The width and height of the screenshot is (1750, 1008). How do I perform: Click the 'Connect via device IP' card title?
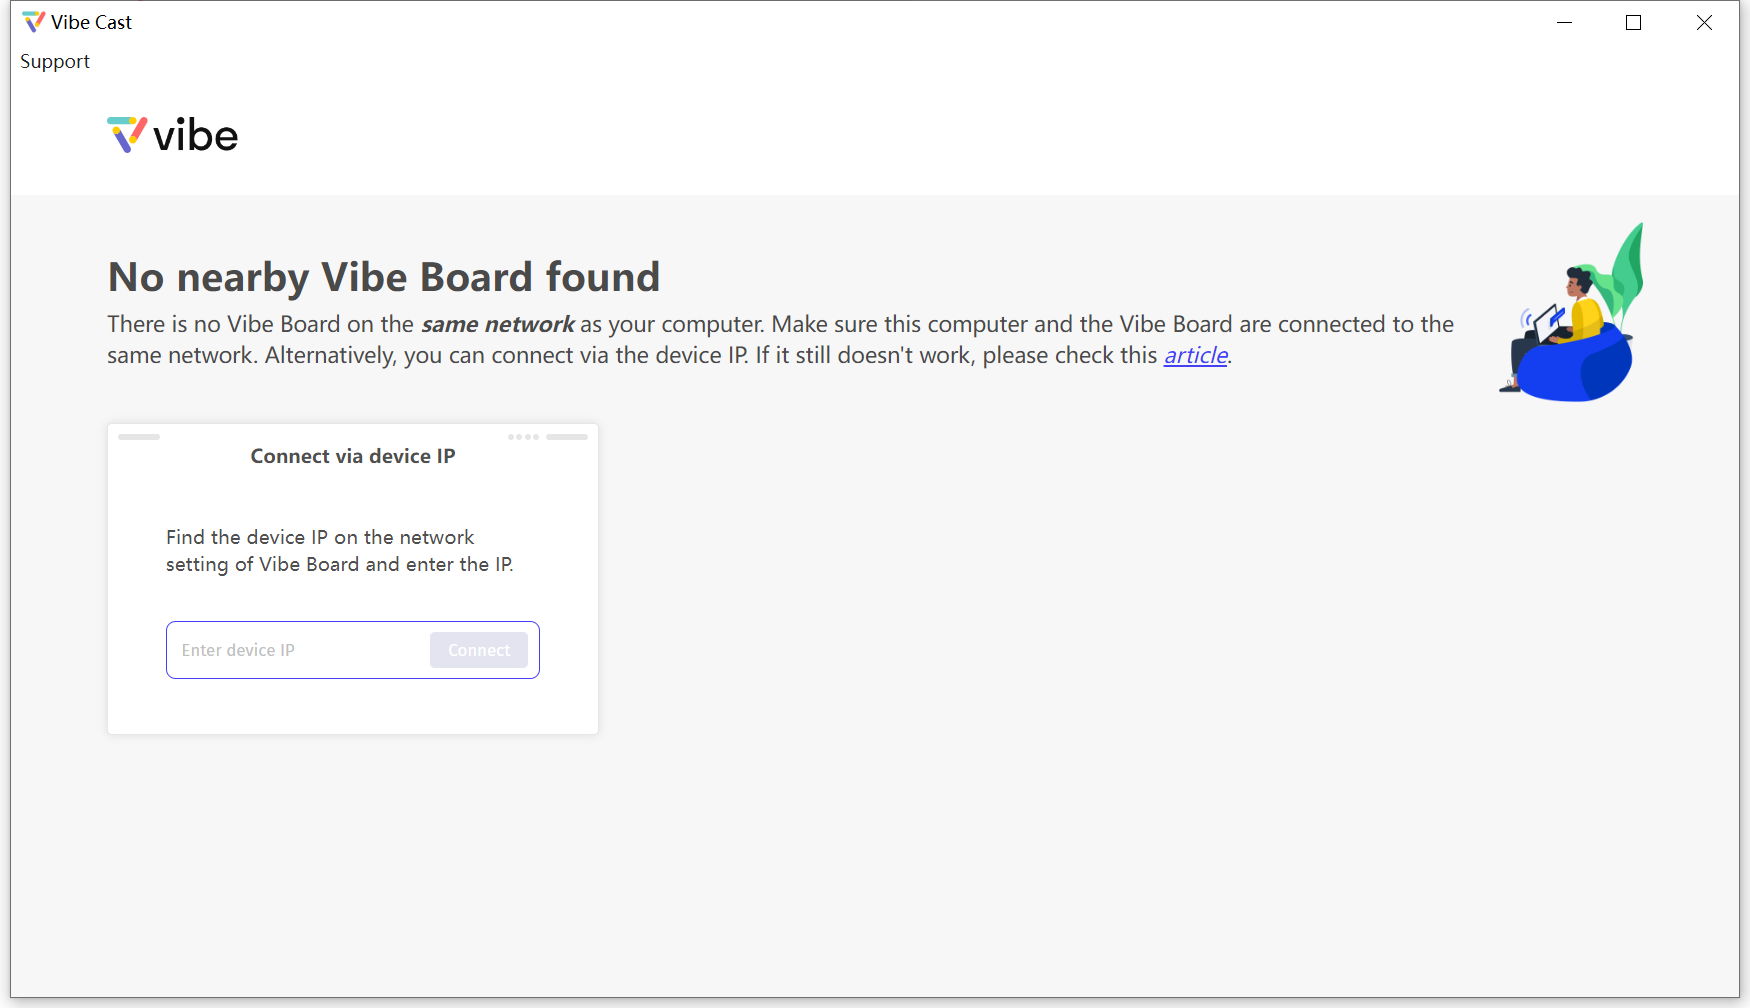353,456
